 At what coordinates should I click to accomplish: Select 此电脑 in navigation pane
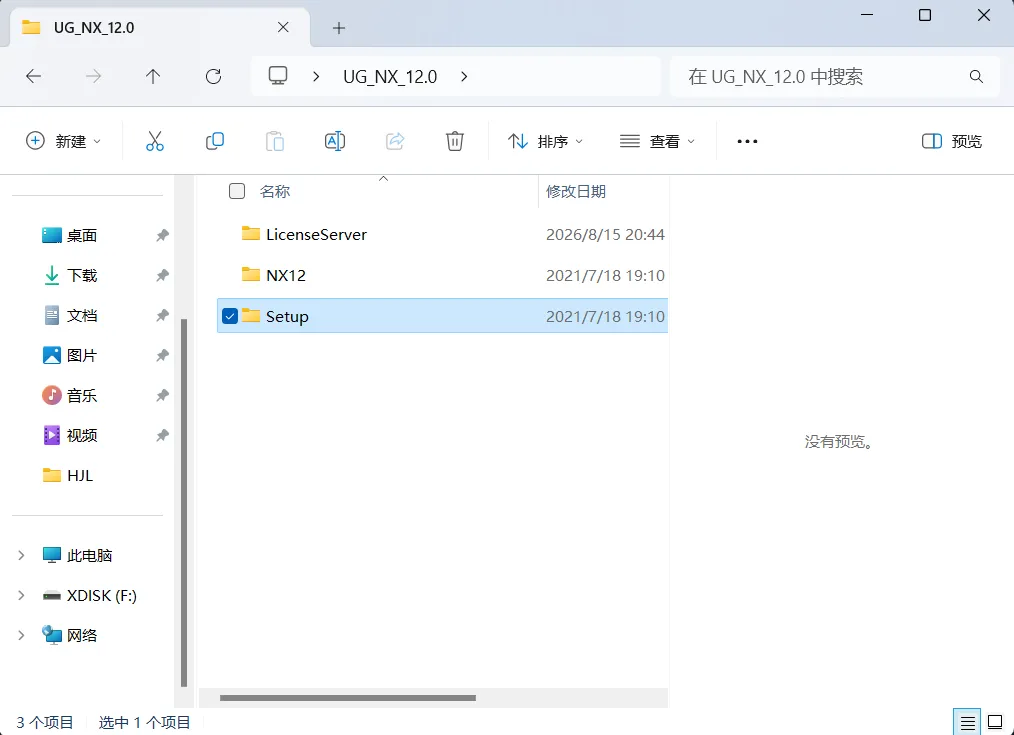click(x=89, y=555)
